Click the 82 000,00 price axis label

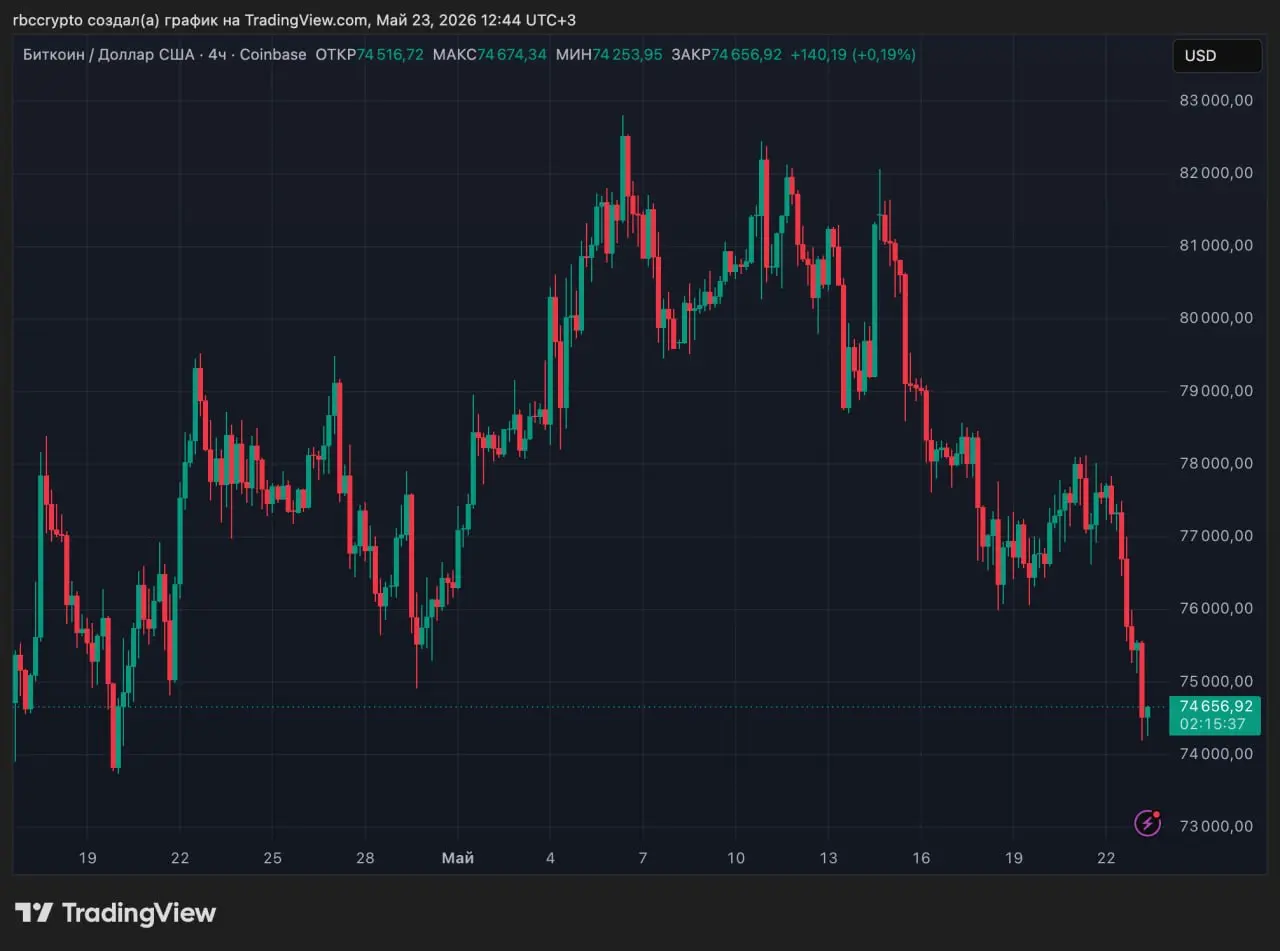(x=1216, y=173)
